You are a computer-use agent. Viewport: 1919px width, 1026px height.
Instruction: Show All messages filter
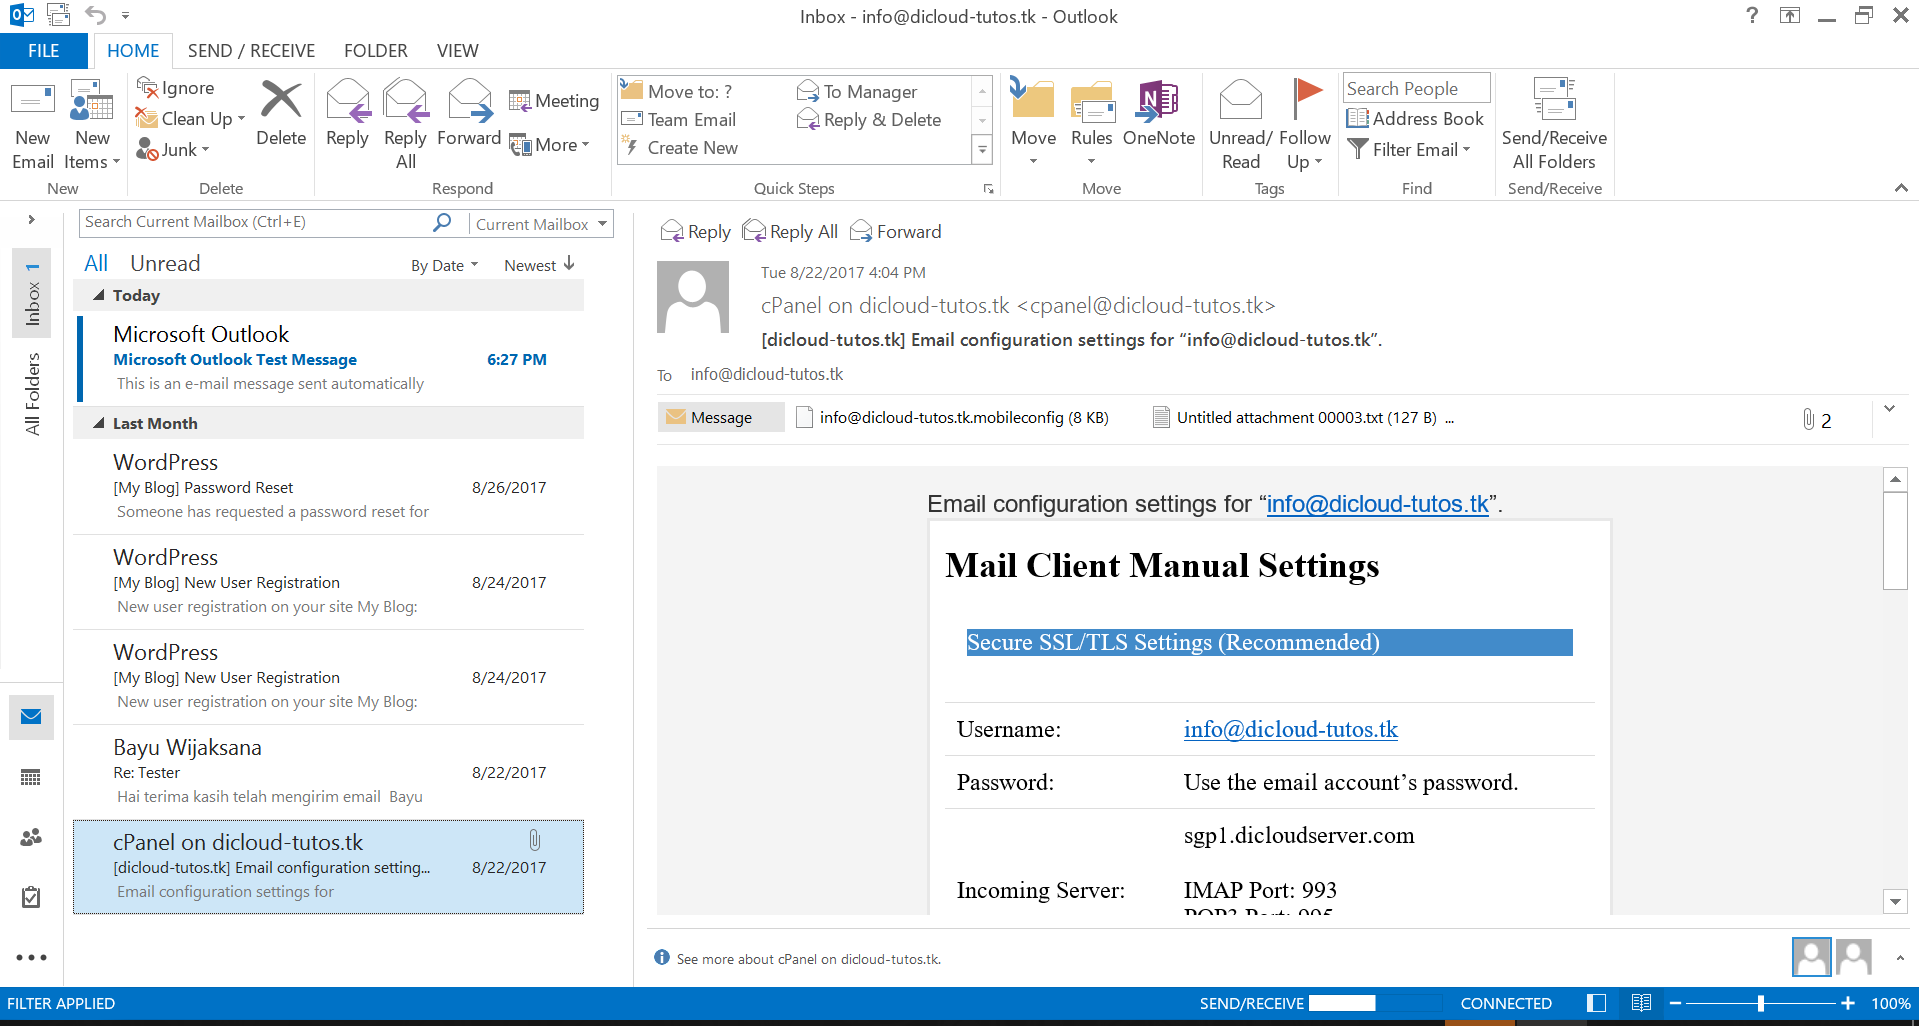click(96, 263)
